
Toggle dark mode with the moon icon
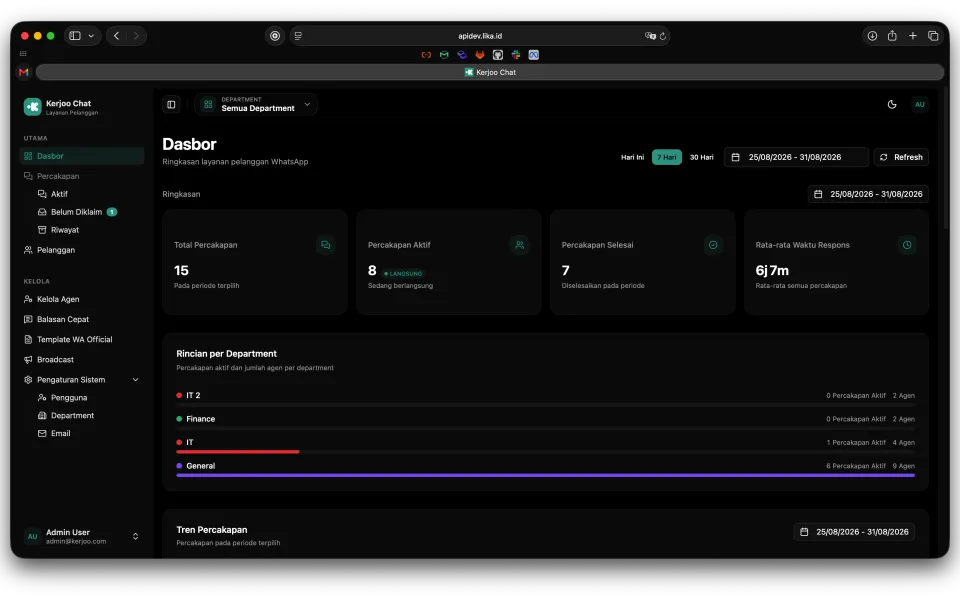[891, 105]
